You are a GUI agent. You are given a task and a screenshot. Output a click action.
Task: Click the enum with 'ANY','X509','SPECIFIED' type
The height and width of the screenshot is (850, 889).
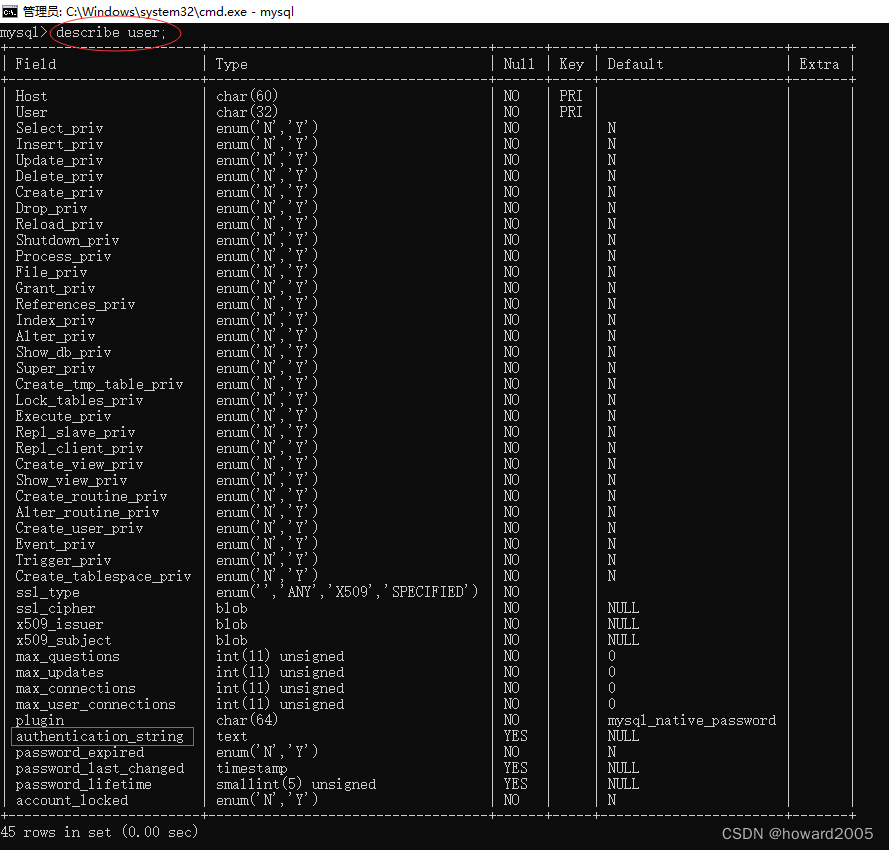pos(347,593)
